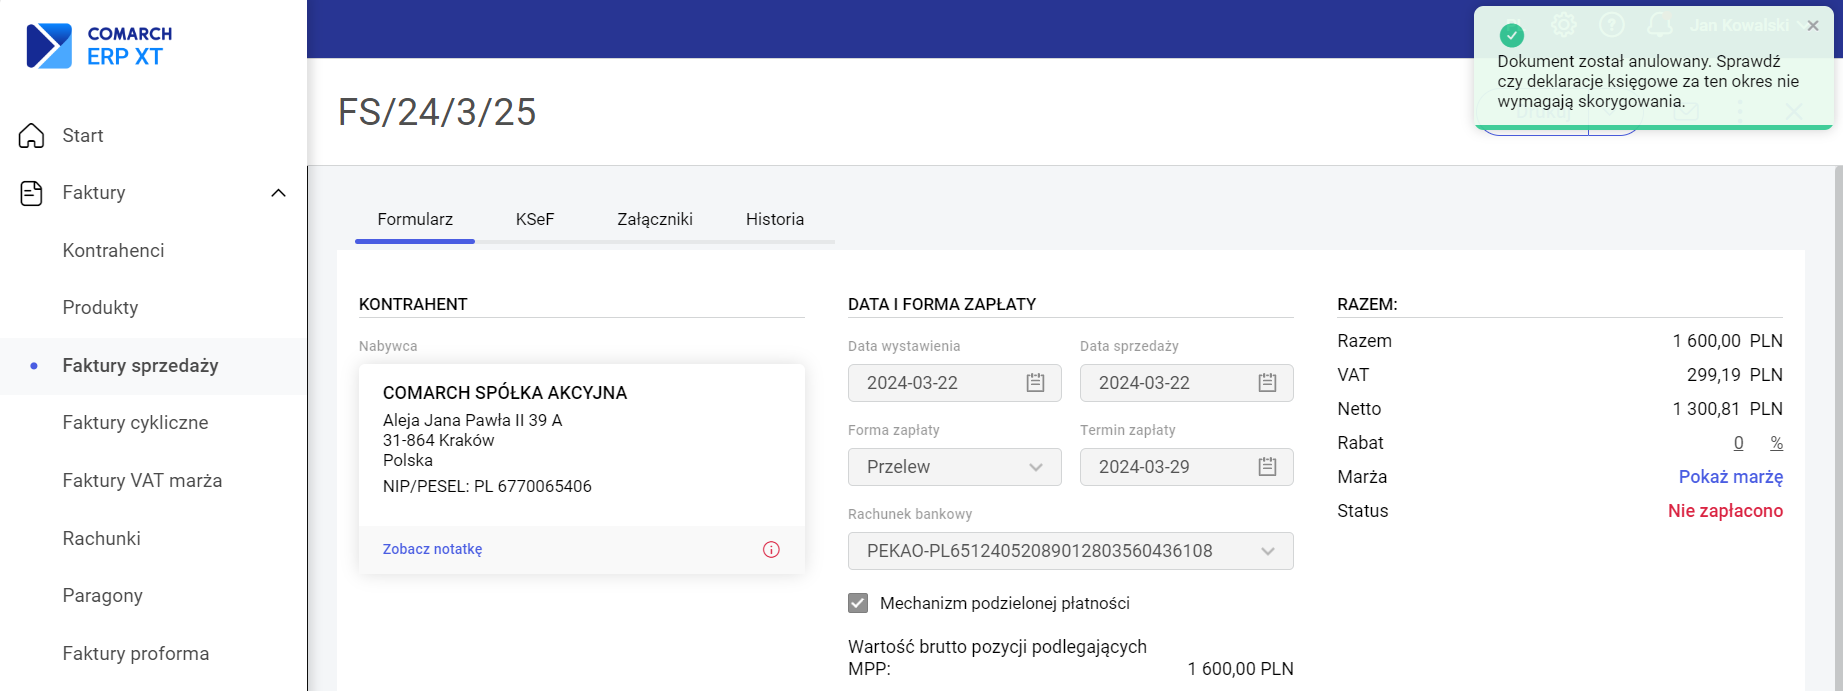Collapse the Faktury menu section

278,193
